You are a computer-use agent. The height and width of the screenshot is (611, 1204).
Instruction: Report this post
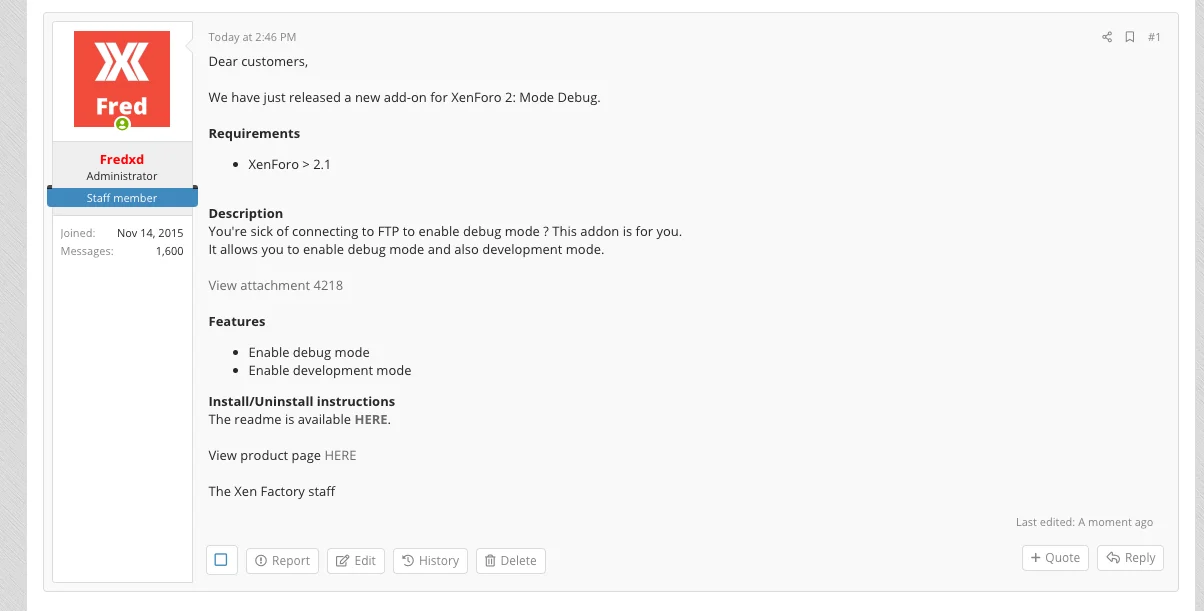pos(282,560)
